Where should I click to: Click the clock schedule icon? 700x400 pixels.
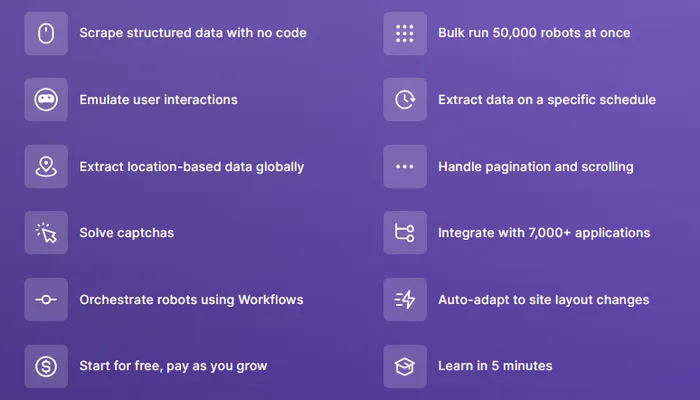click(405, 99)
